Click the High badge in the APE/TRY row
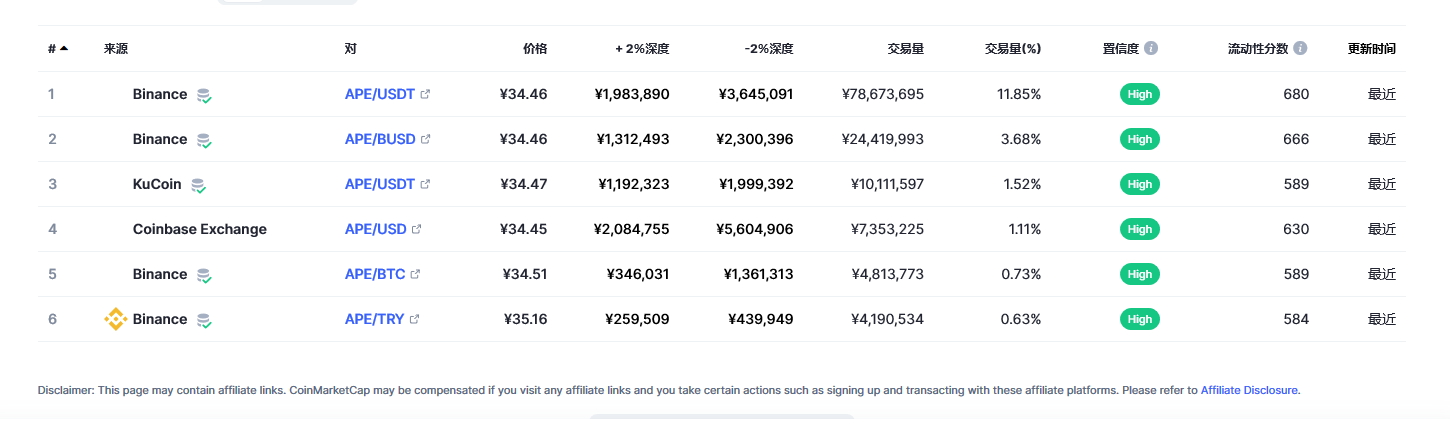 click(x=1140, y=319)
